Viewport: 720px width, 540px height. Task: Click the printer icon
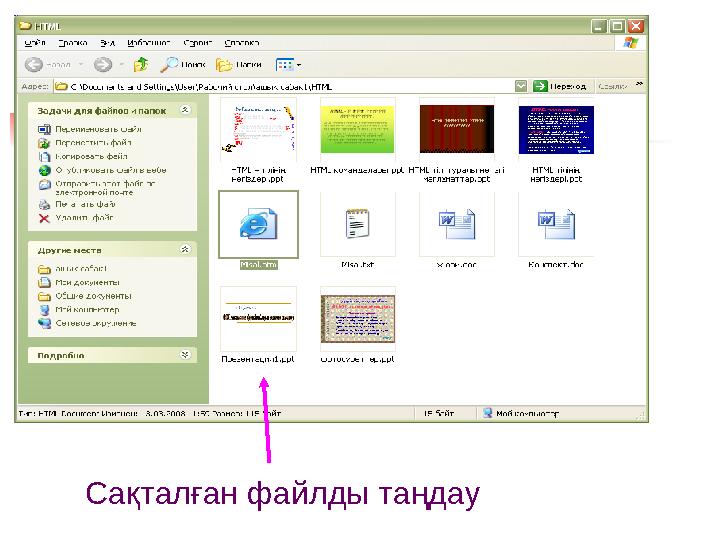pos(44,204)
